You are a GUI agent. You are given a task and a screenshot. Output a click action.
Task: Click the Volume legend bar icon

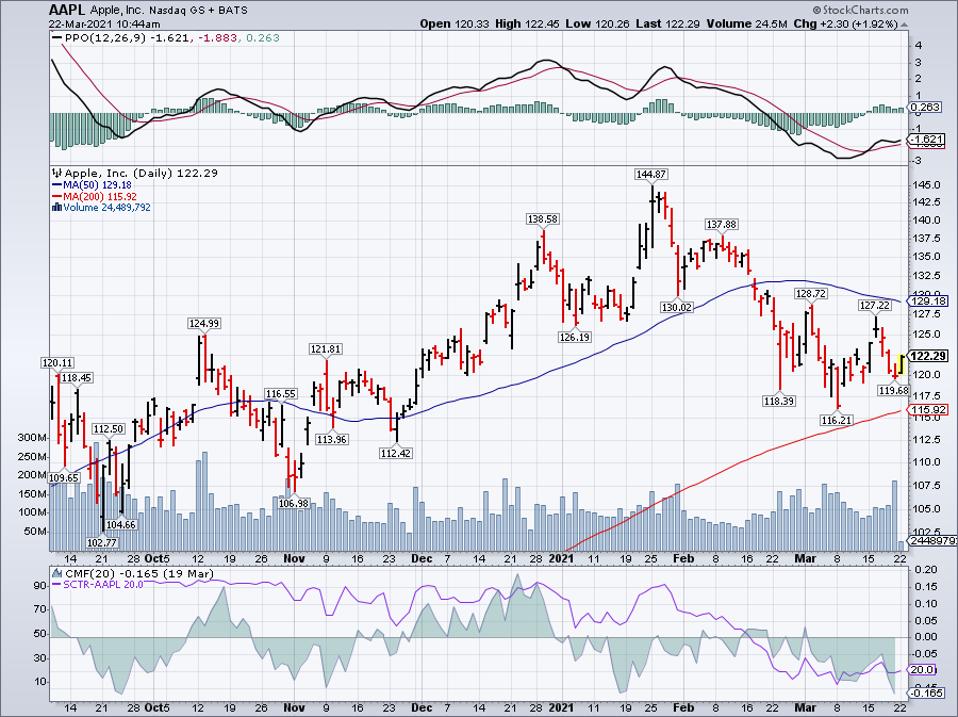tap(55, 208)
